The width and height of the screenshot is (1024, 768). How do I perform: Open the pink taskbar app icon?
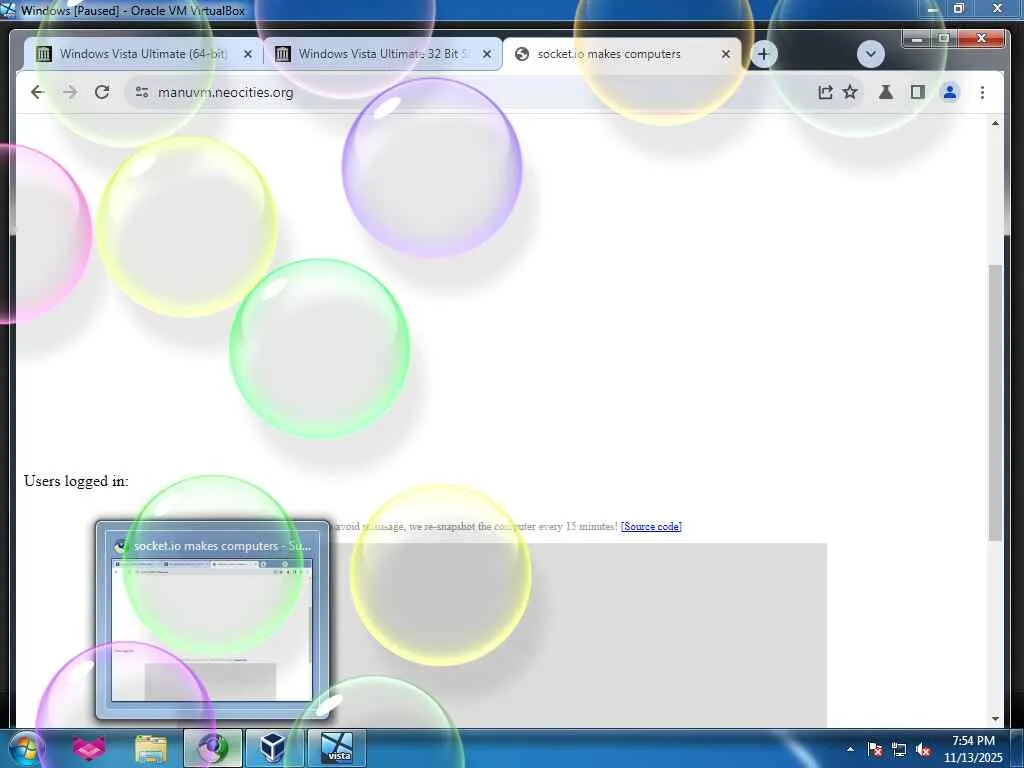[x=89, y=748]
